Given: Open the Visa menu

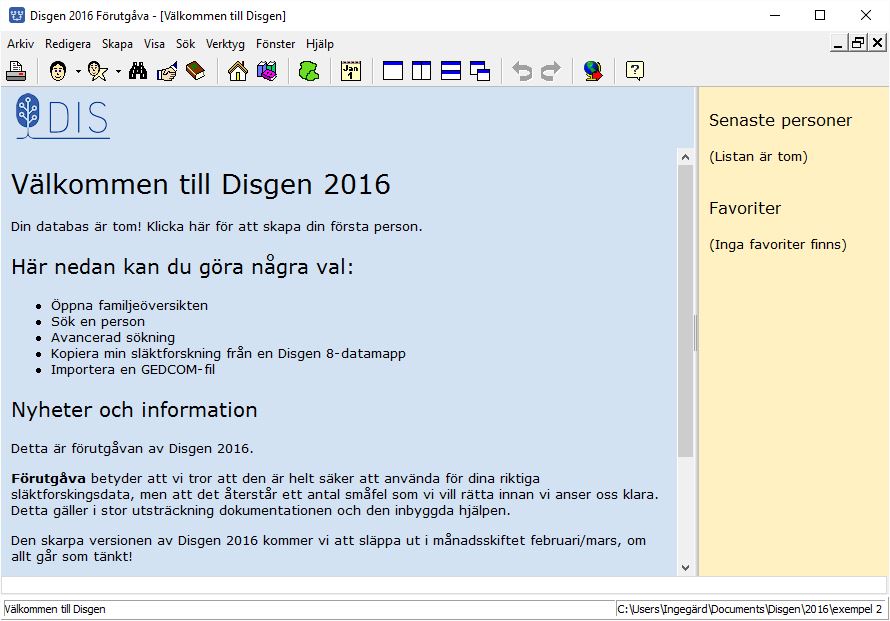Looking at the screenshot, I should click(154, 44).
